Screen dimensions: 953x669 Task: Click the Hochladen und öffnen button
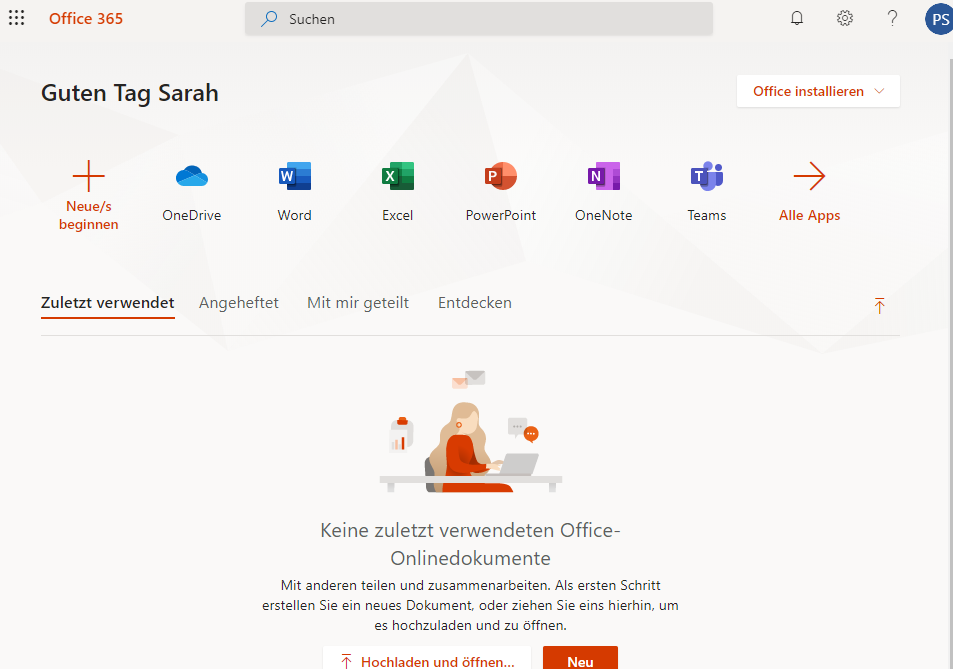coord(428,660)
